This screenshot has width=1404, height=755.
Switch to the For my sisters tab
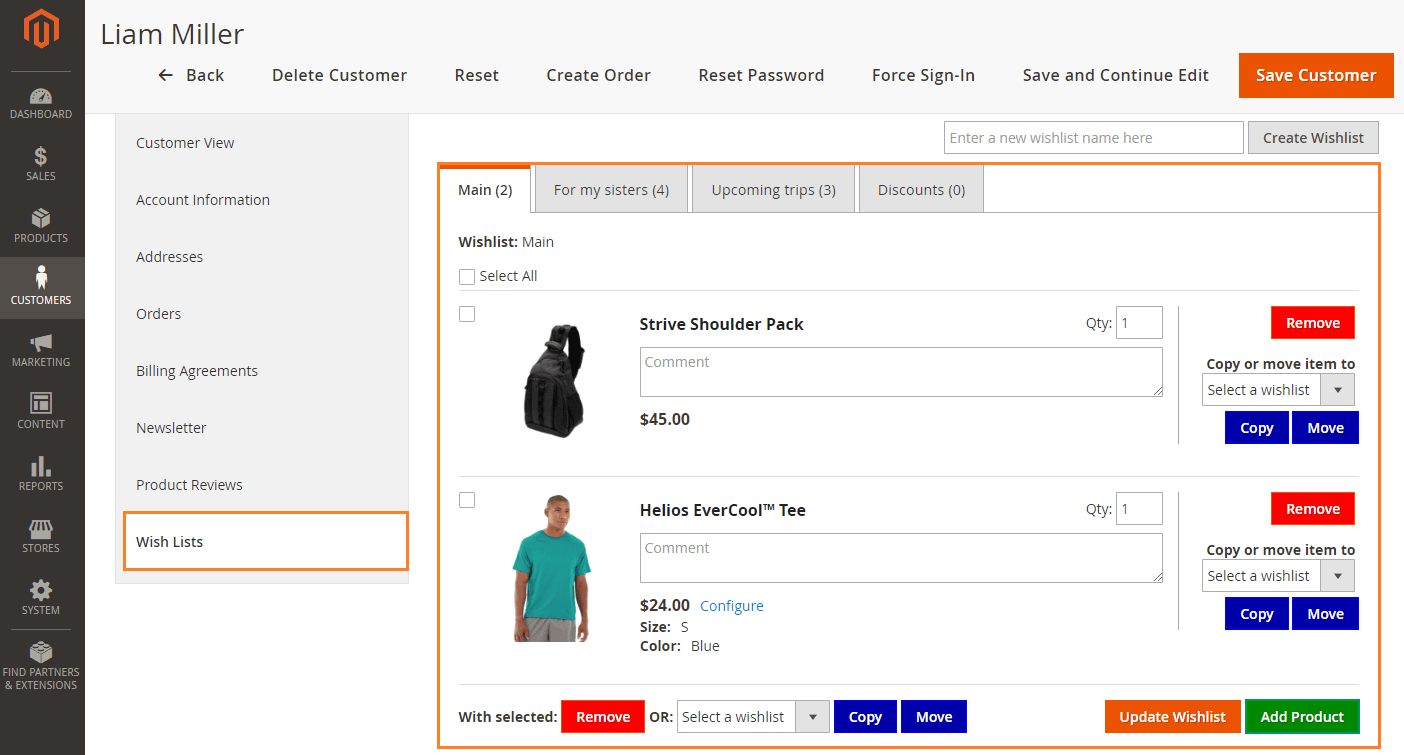click(611, 190)
